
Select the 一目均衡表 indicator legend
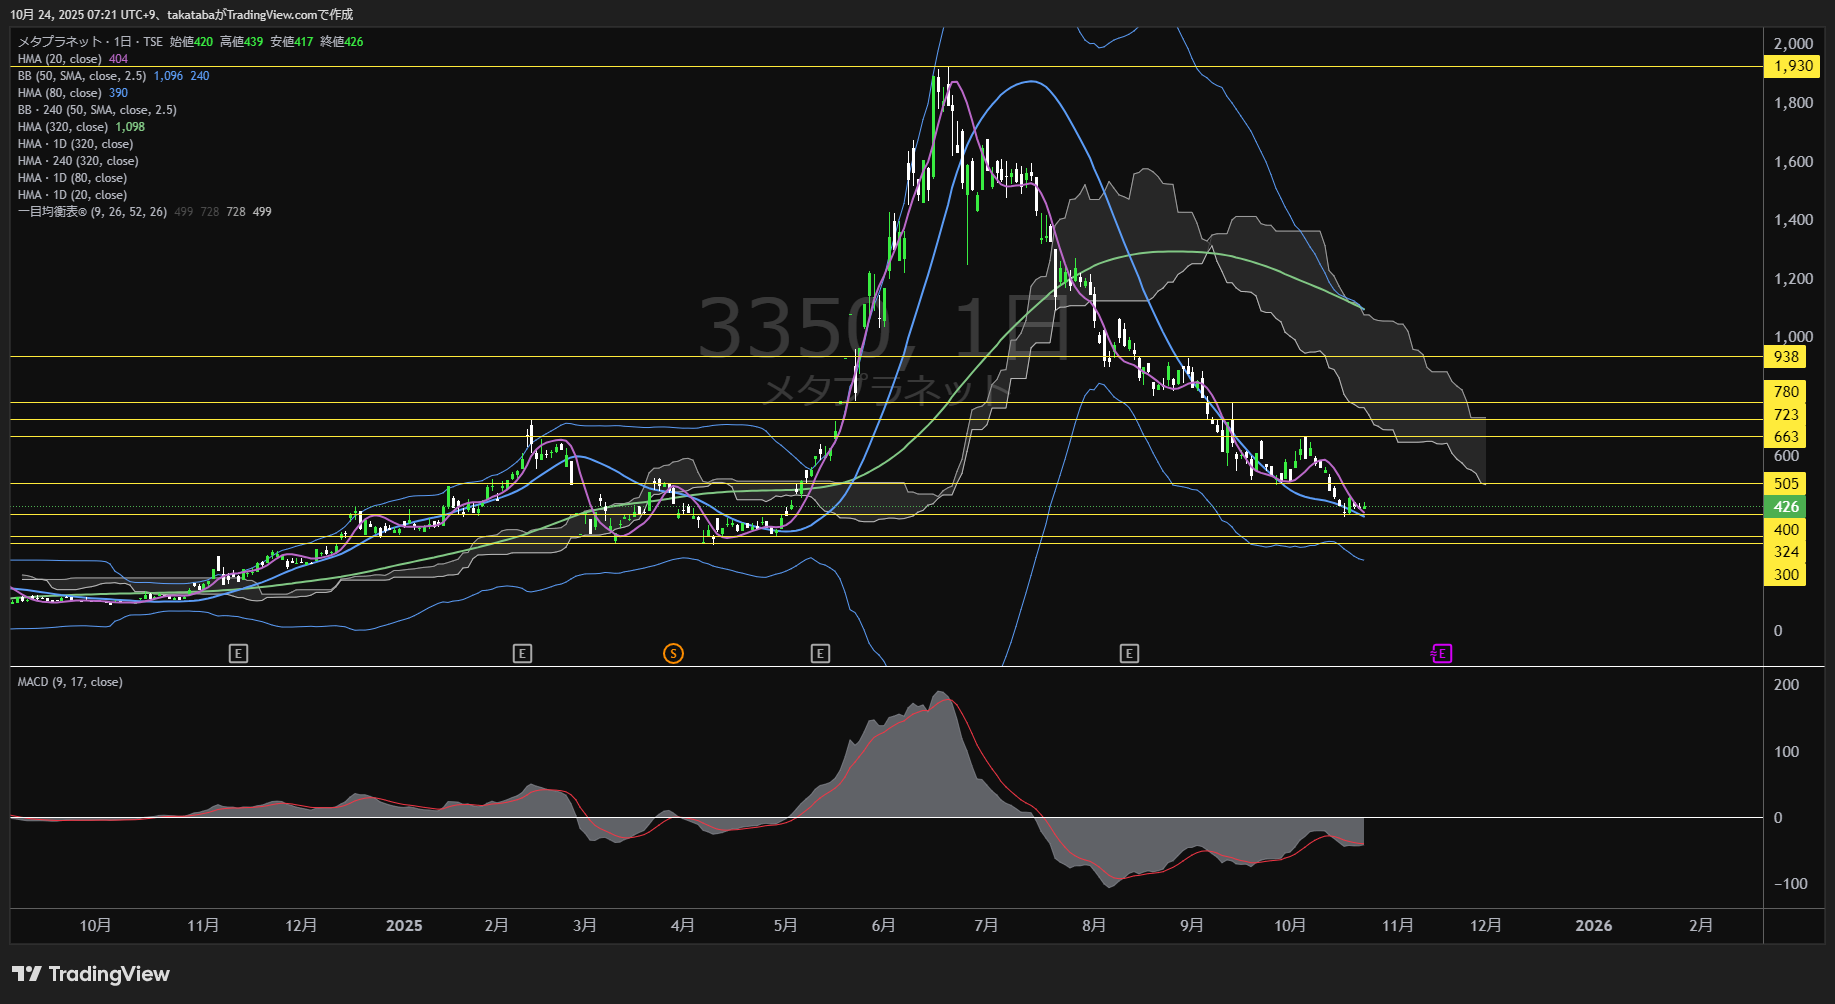click(x=92, y=212)
